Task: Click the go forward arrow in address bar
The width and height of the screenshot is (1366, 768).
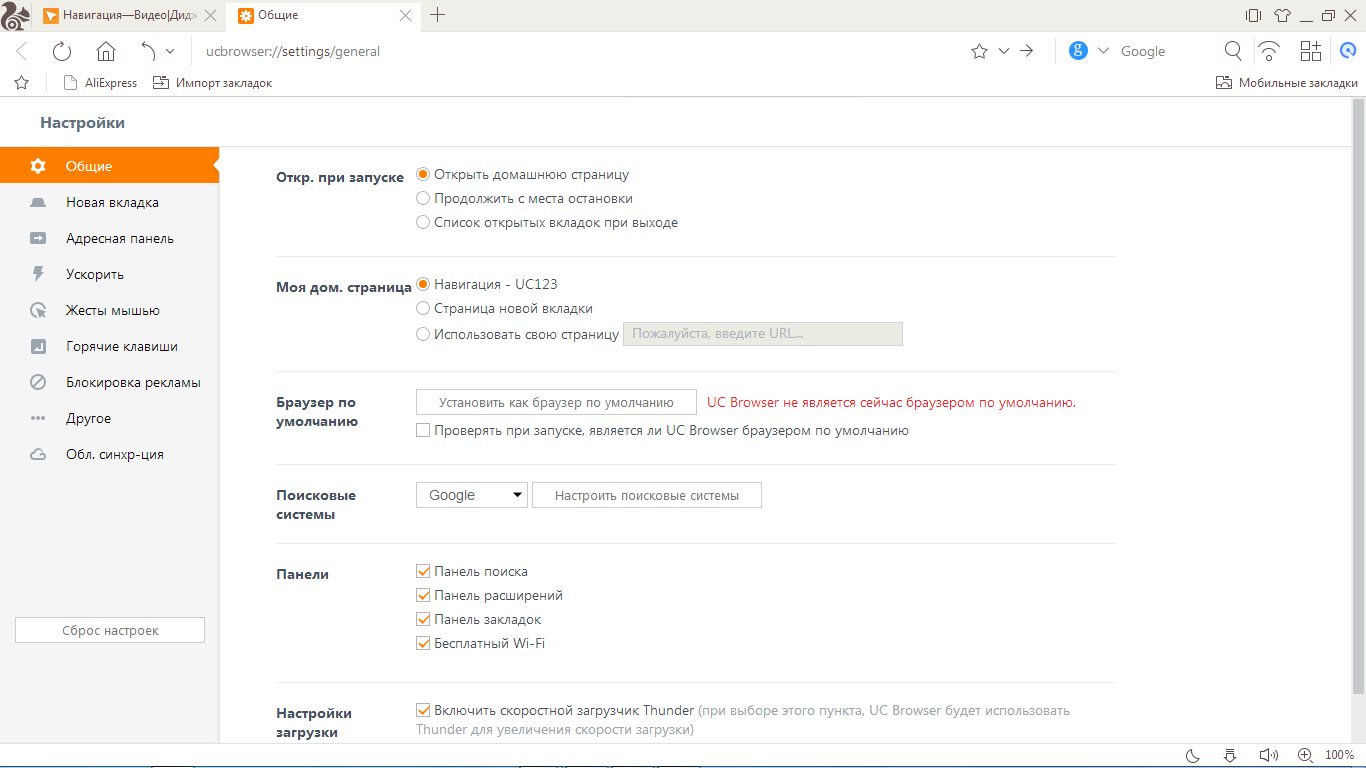Action: (x=1027, y=51)
